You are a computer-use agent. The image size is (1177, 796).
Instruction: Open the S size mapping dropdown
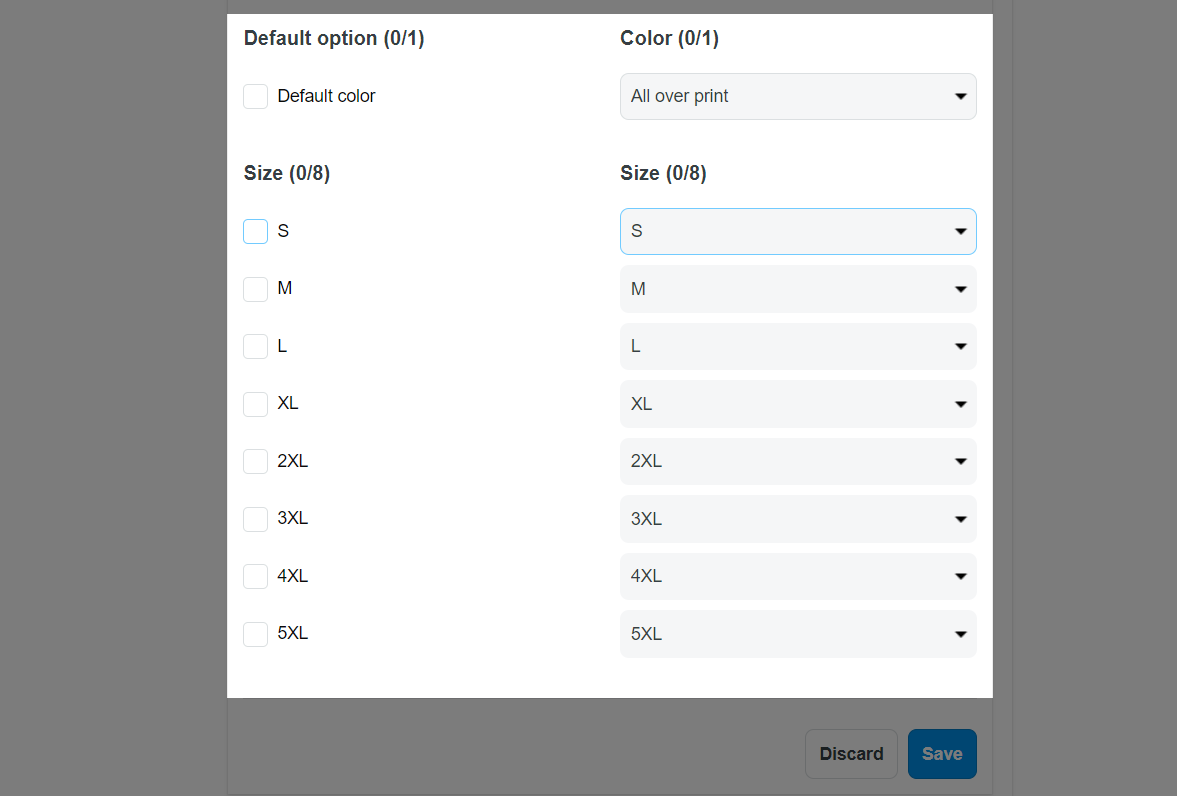798,231
